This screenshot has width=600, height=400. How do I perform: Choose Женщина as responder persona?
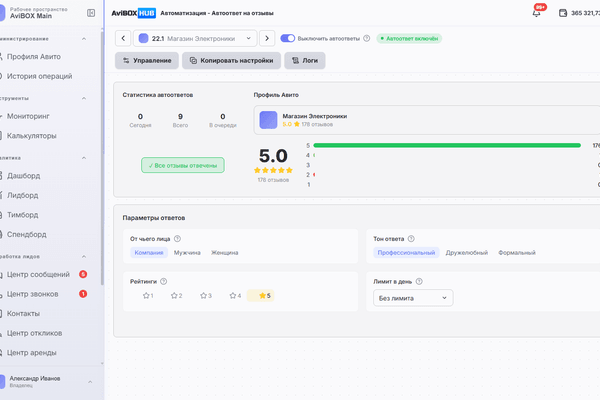click(x=225, y=253)
